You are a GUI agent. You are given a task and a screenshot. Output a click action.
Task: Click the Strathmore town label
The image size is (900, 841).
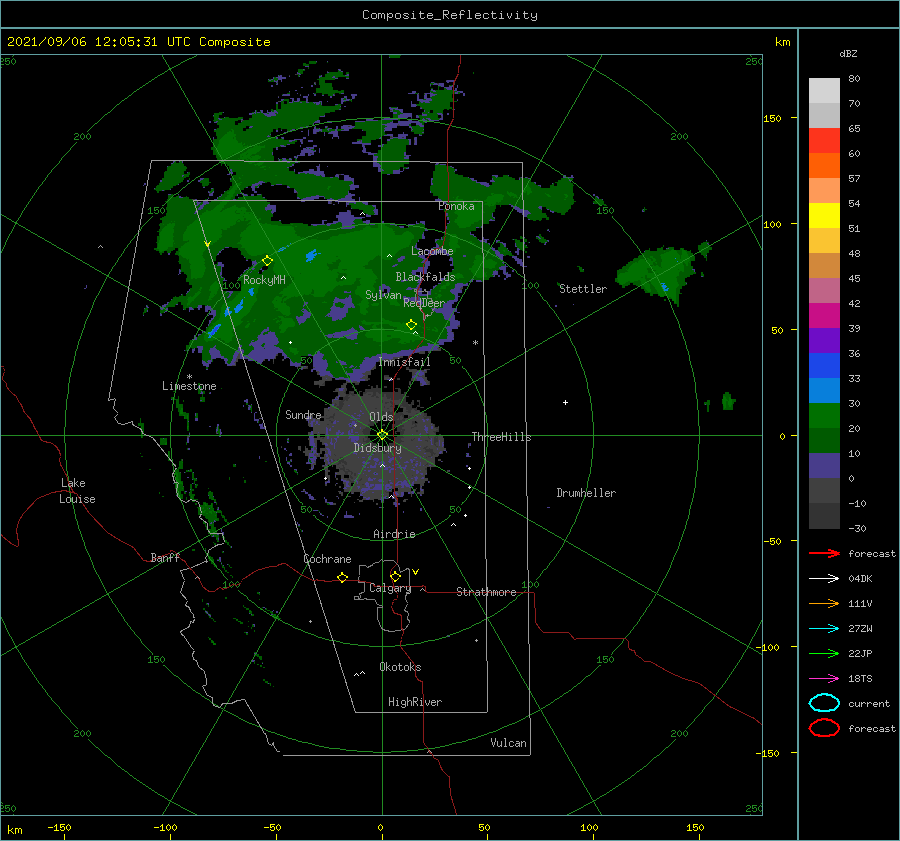click(486, 592)
